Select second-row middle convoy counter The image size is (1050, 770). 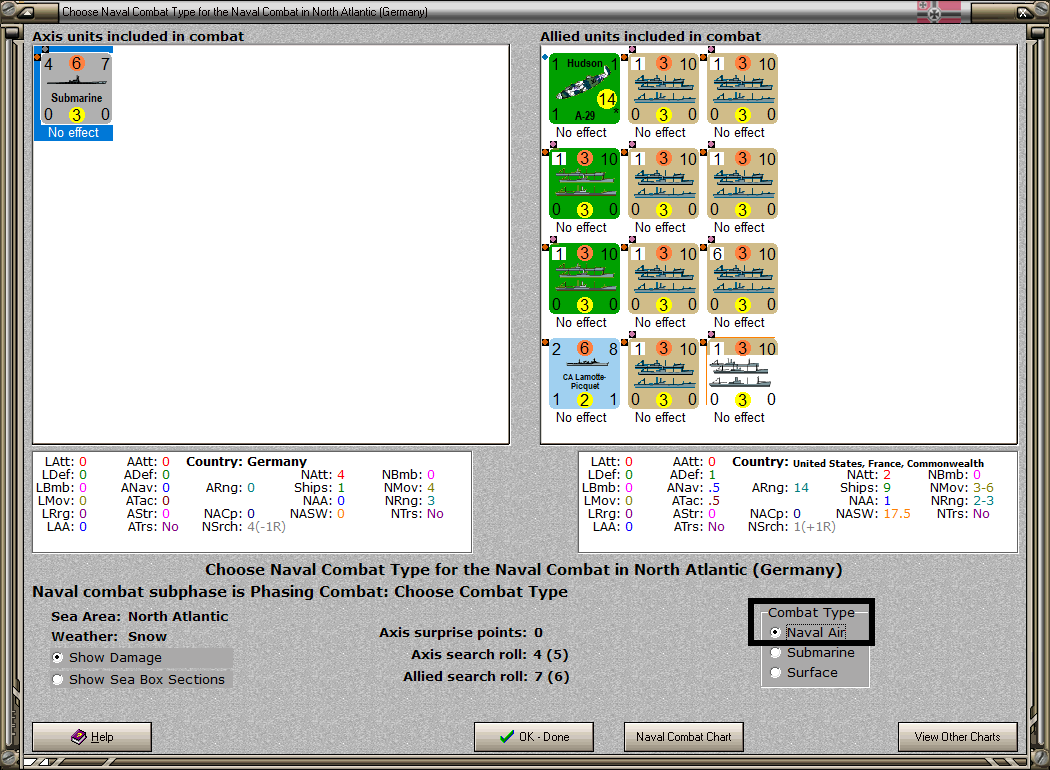coord(664,184)
